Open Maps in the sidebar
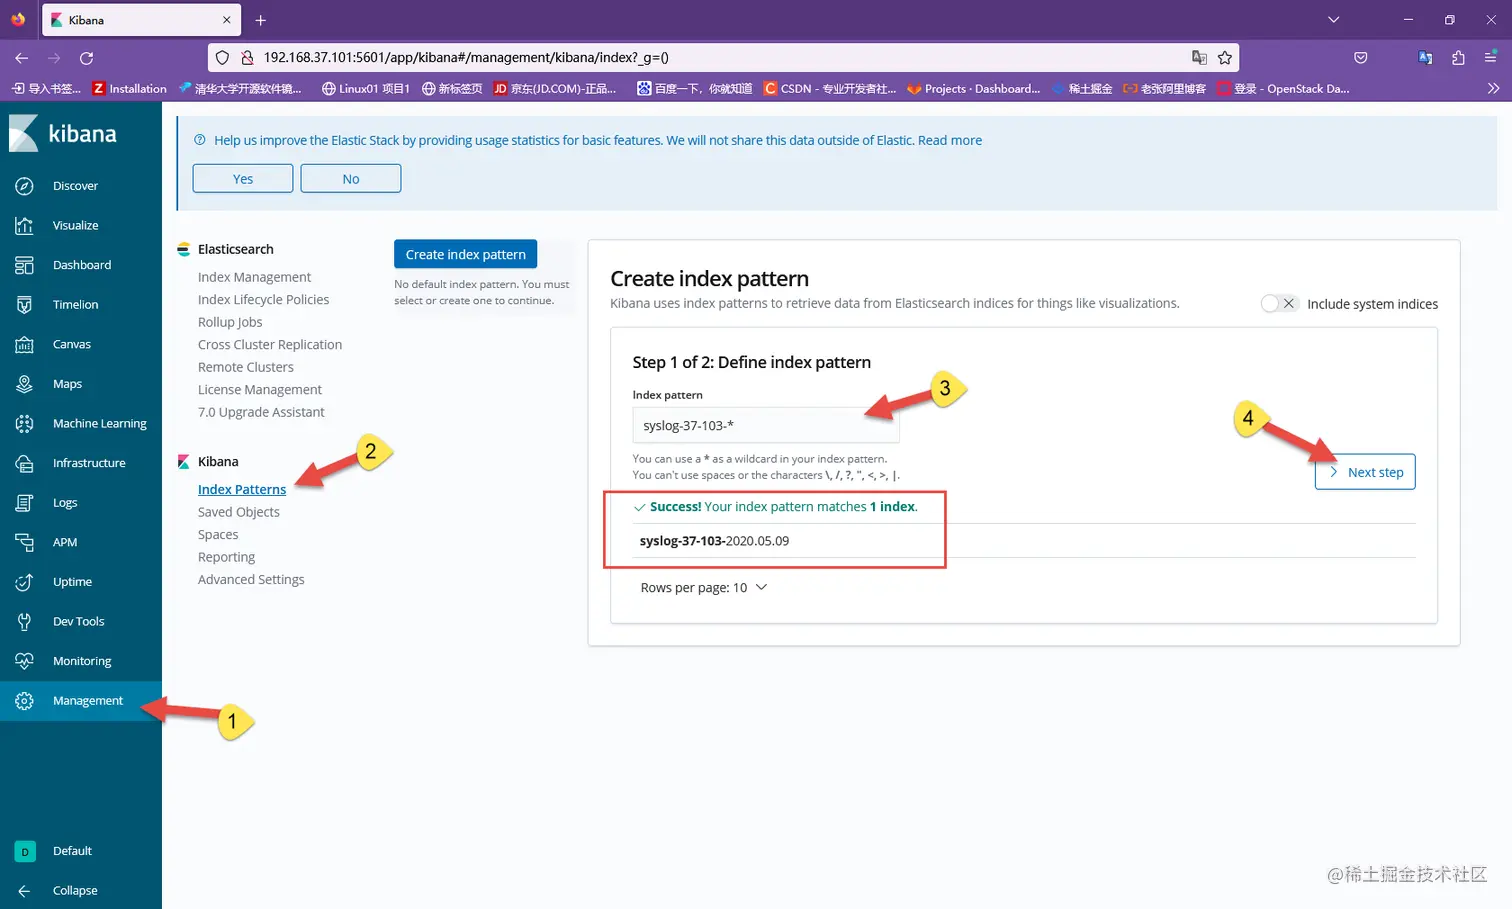Screen dimensions: 1512x909 pyautogui.click(x=67, y=384)
